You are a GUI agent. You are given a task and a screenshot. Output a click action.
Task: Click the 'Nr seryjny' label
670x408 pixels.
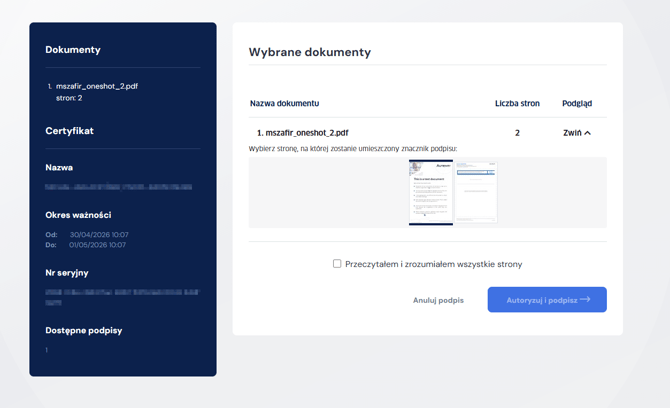point(67,273)
